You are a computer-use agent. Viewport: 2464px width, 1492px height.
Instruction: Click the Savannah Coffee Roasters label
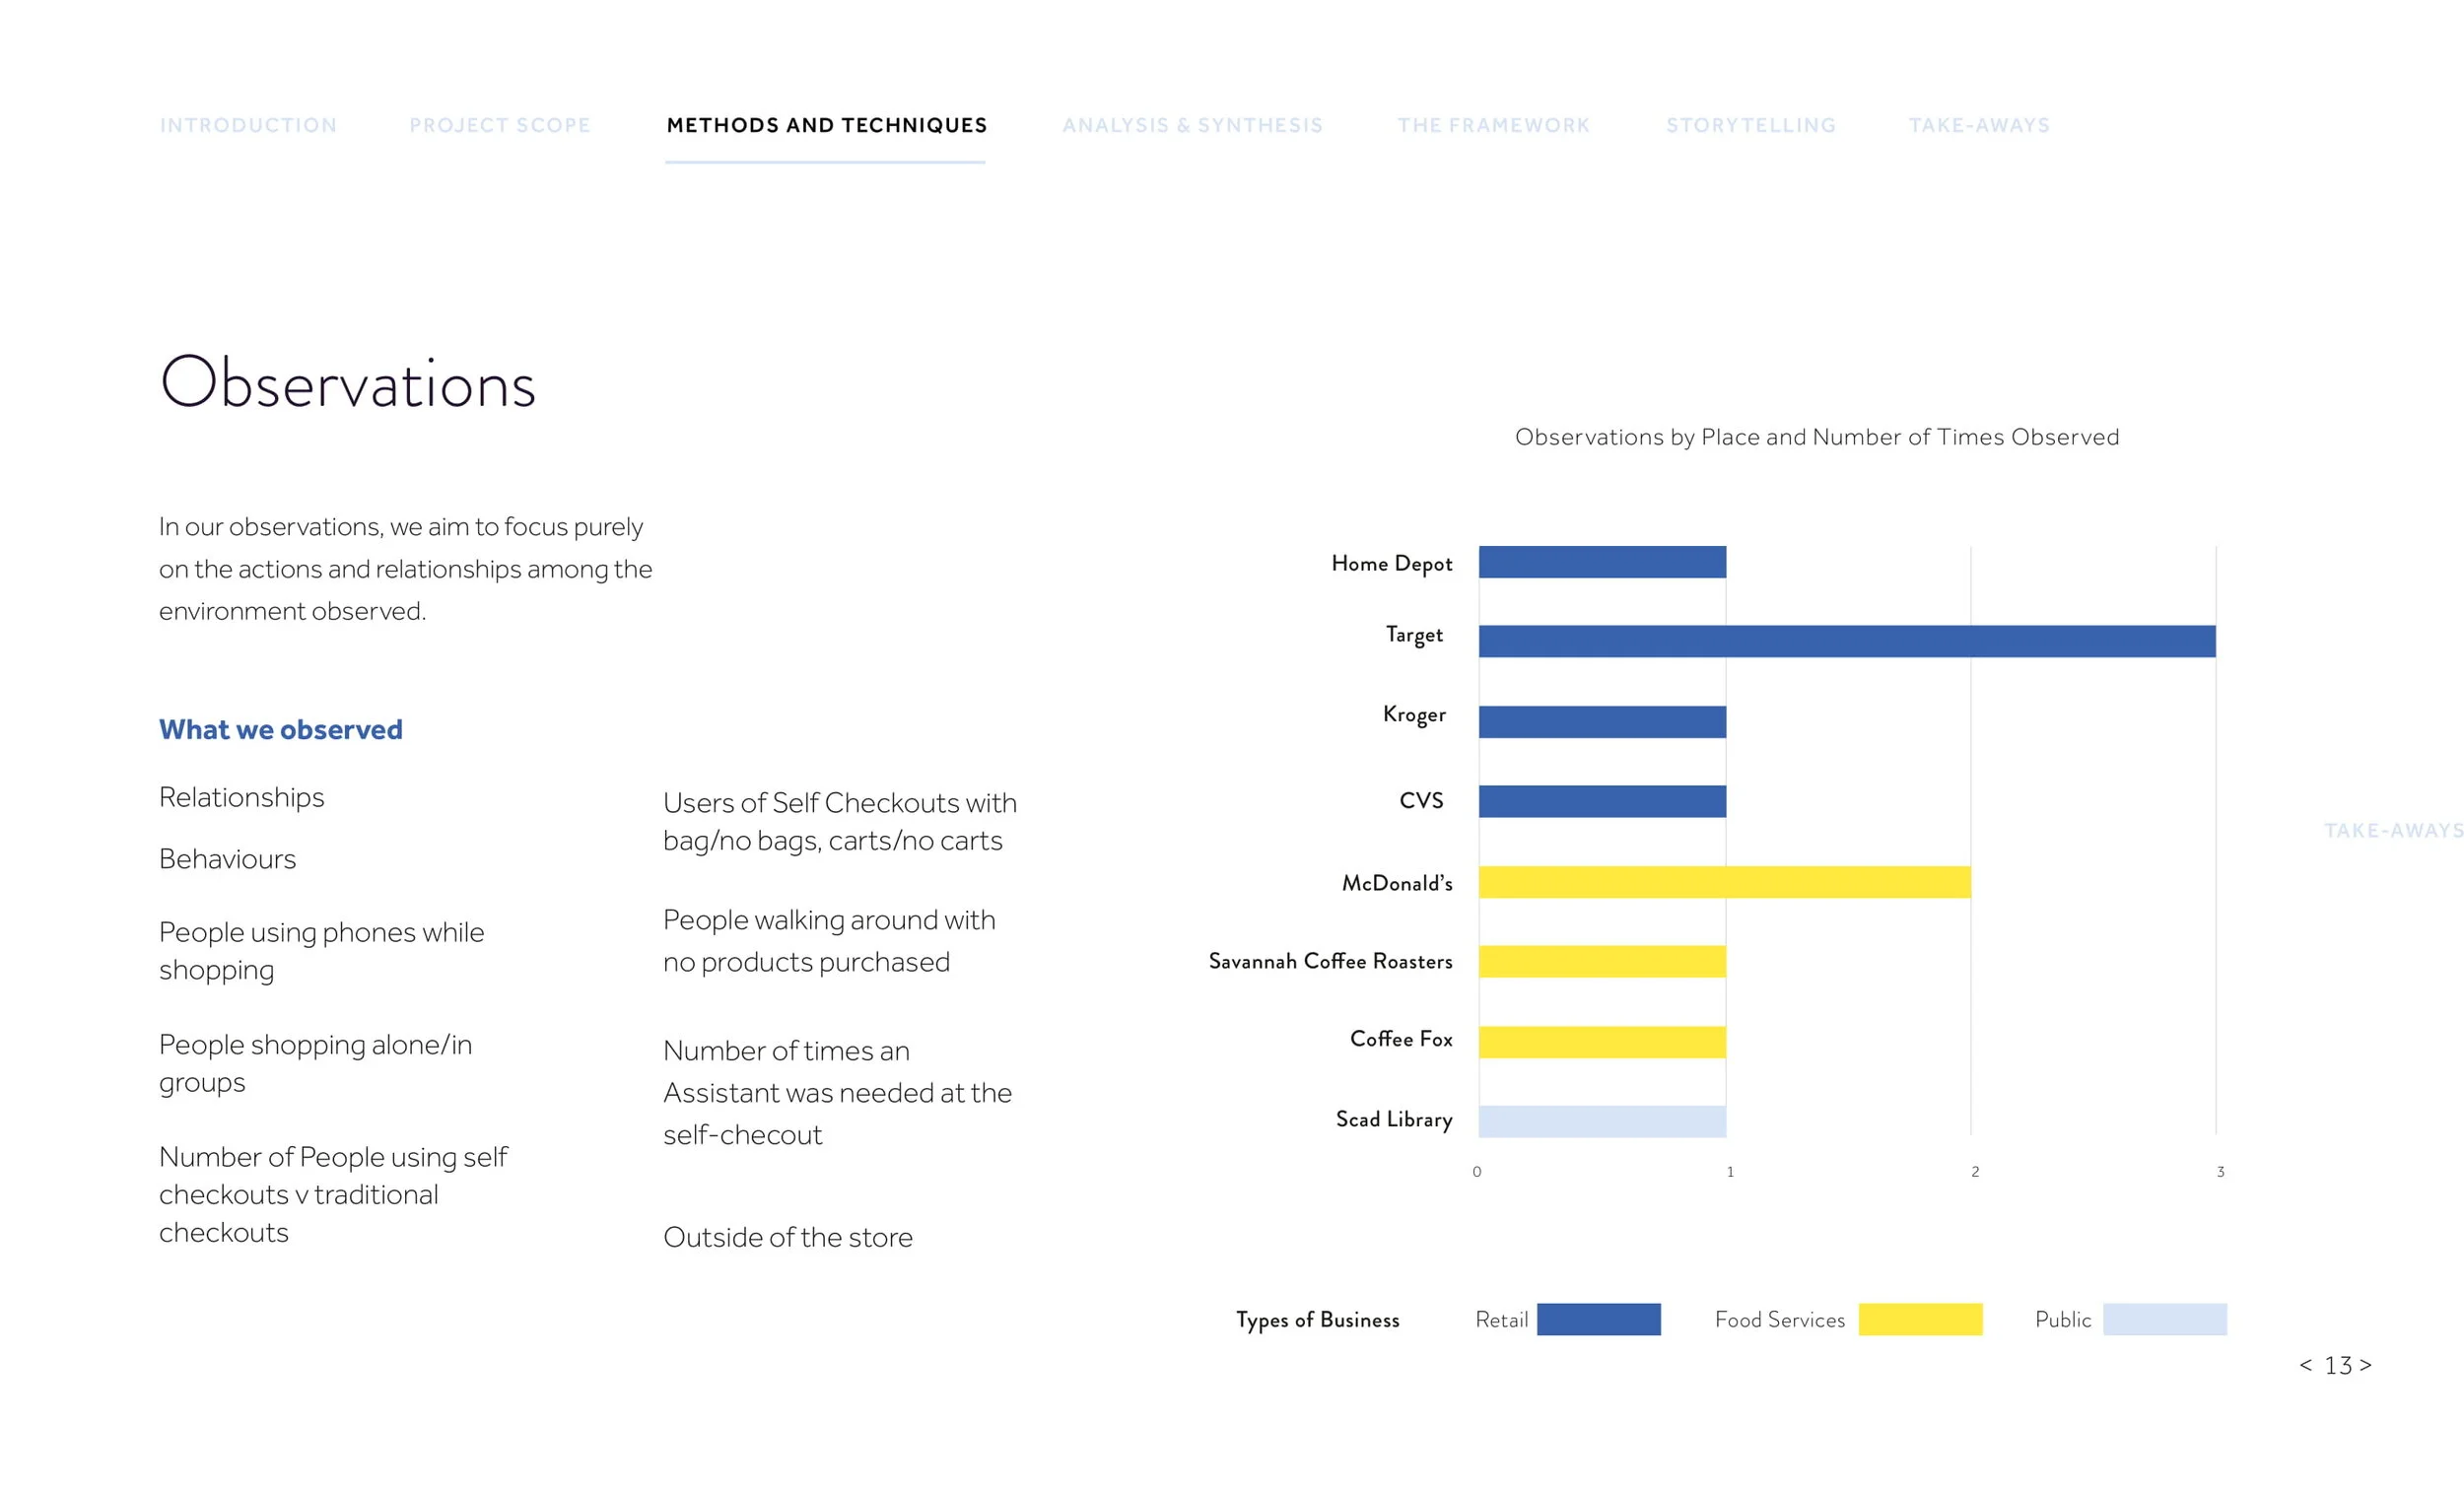pos(1330,961)
